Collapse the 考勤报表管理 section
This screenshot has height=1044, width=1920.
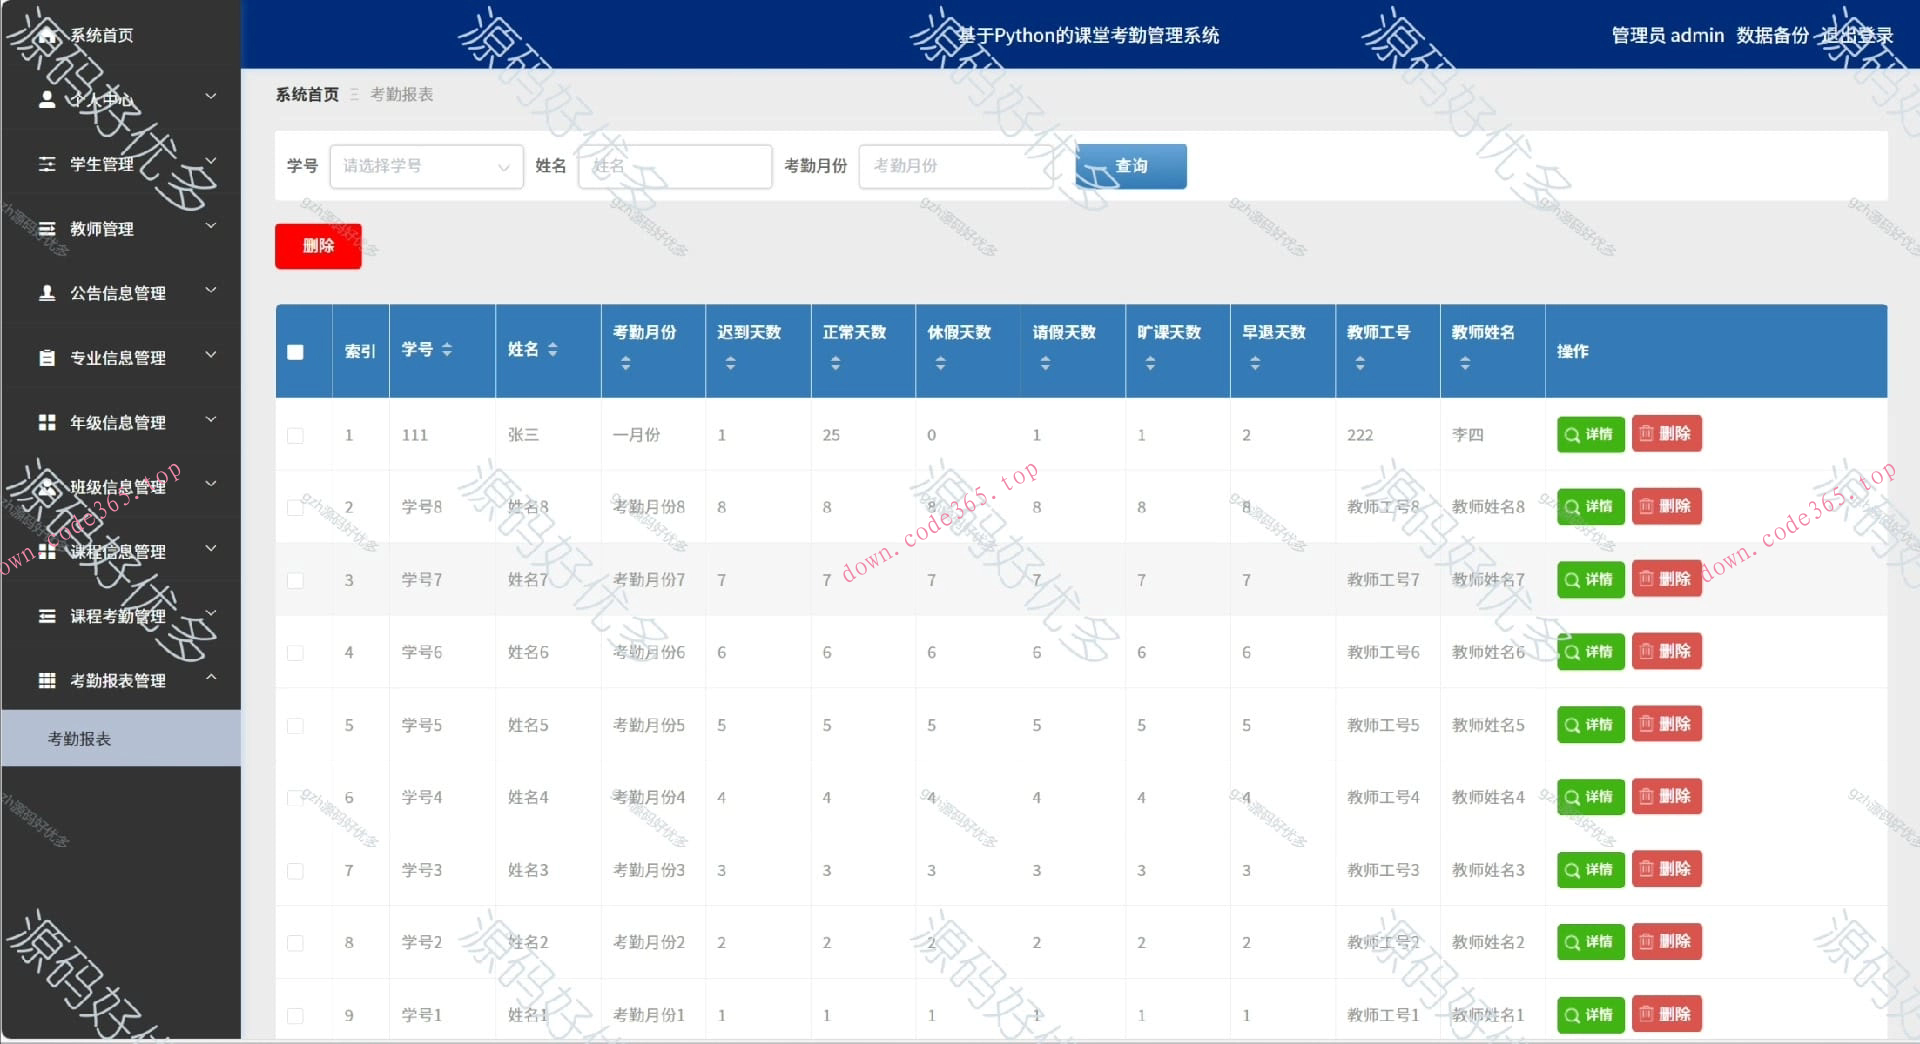[210, 676]
